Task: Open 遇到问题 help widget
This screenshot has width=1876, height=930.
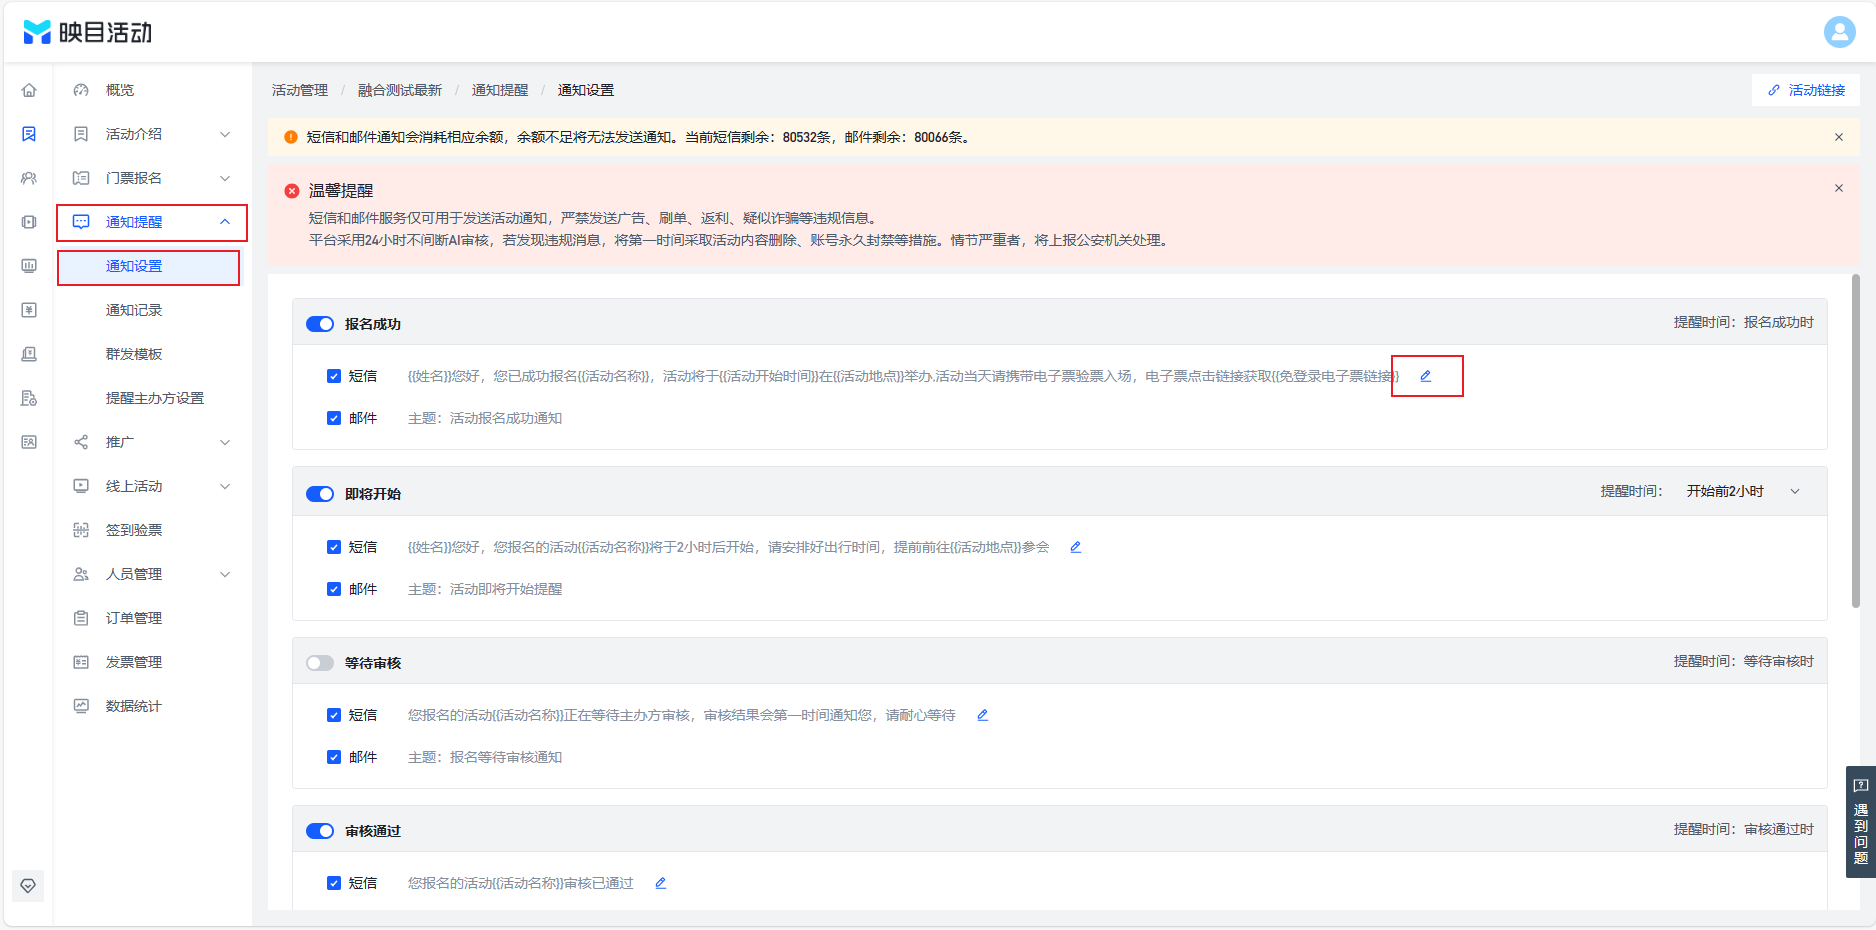Action: (x=1860, y=822)
